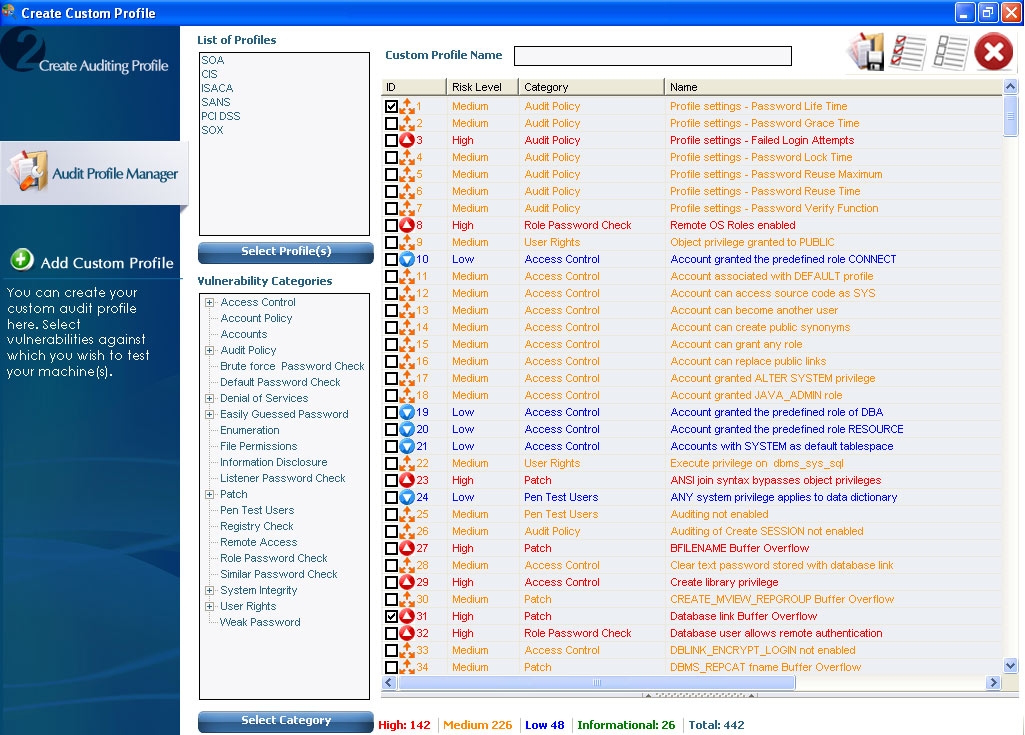Click the orange medium-risk icon on row 1
The width and height of the screenshot is (1025, 735).
point(407,106)
